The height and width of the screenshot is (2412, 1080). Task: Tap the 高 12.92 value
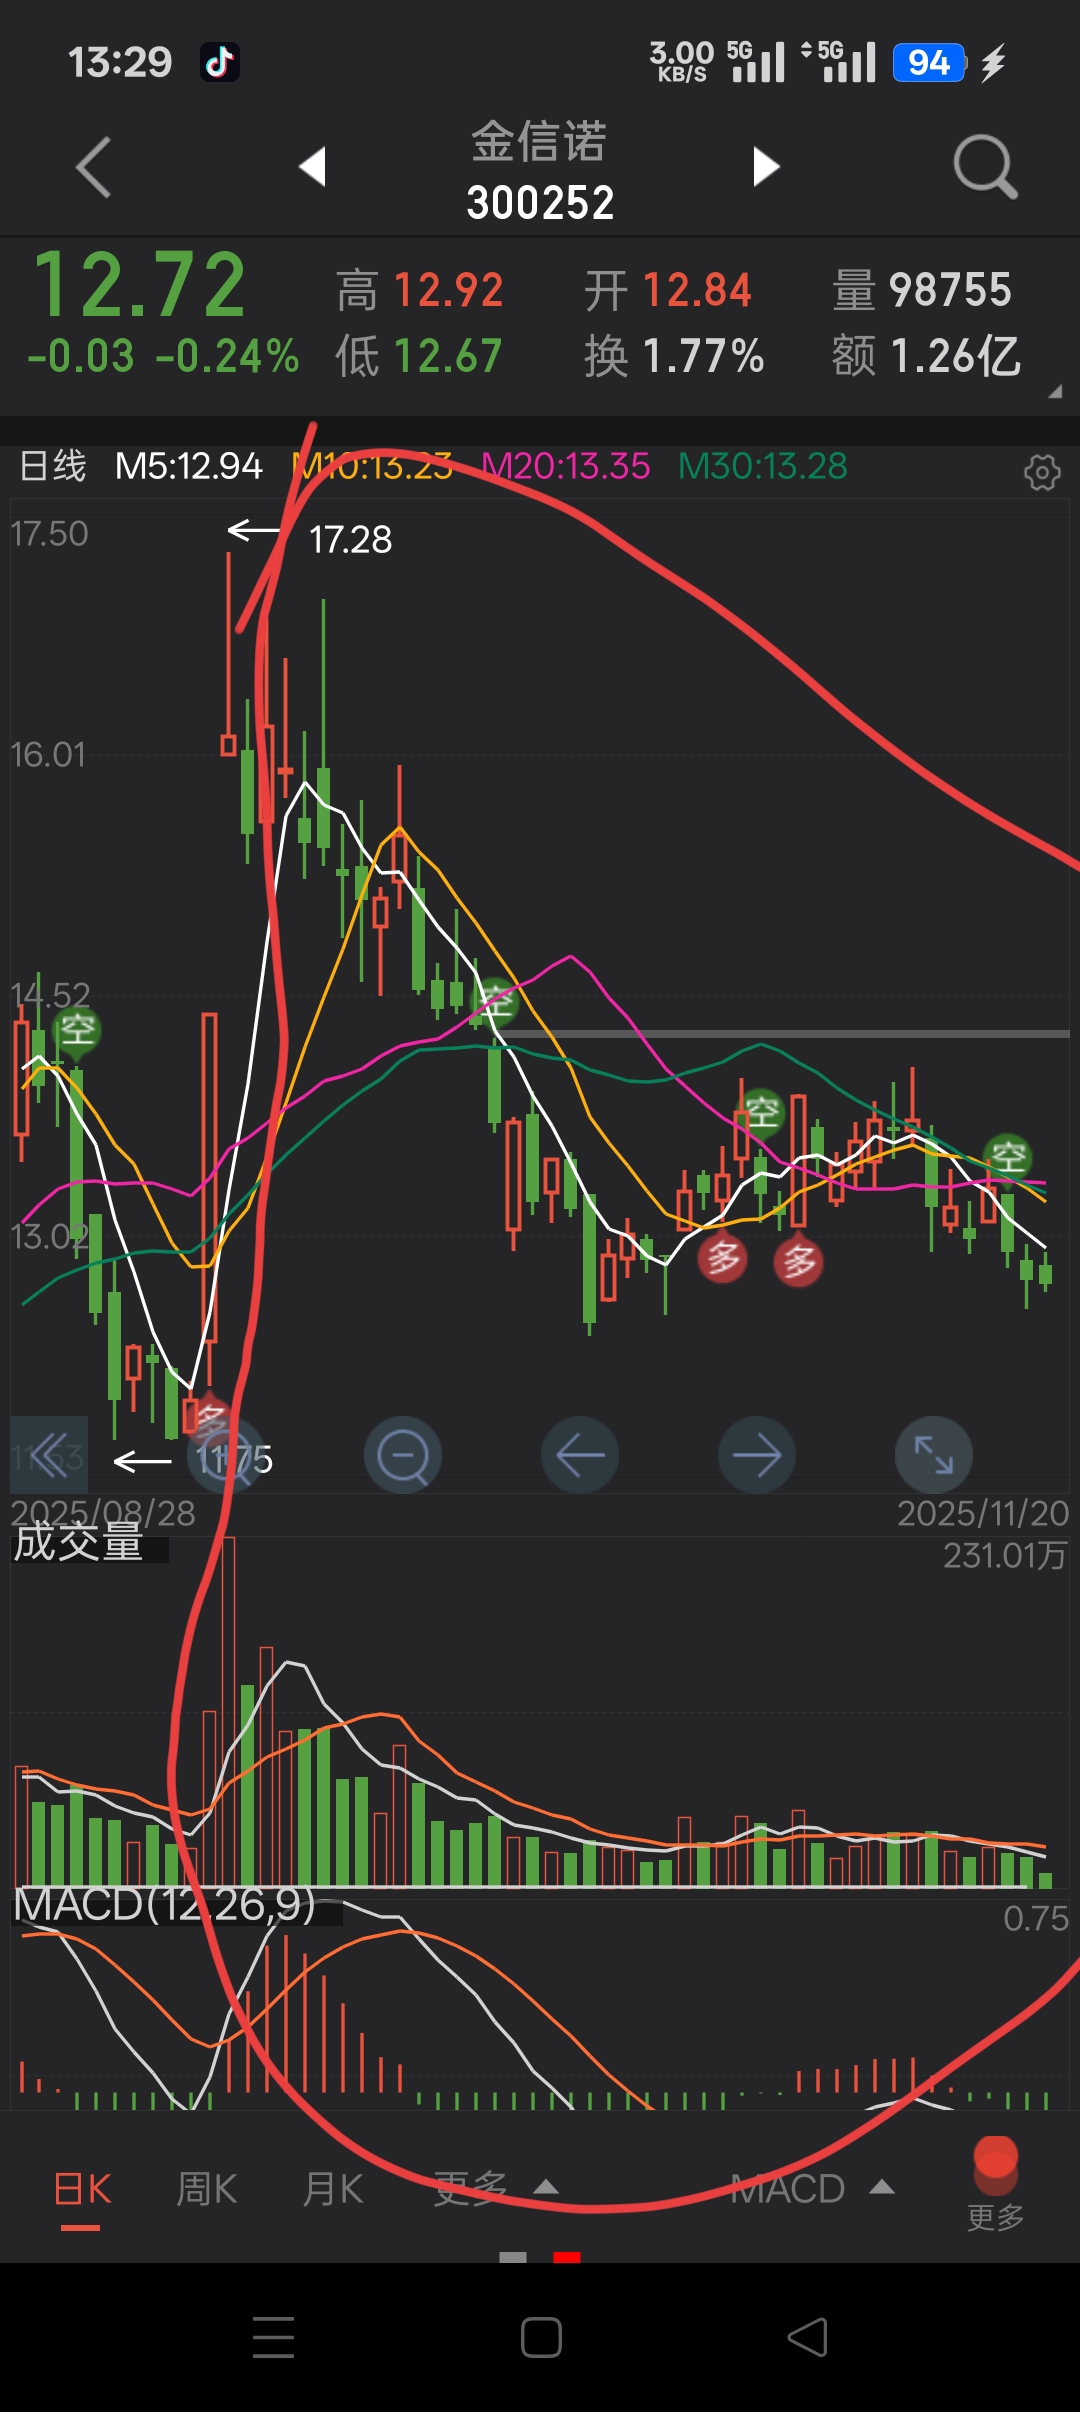point(420,291)
